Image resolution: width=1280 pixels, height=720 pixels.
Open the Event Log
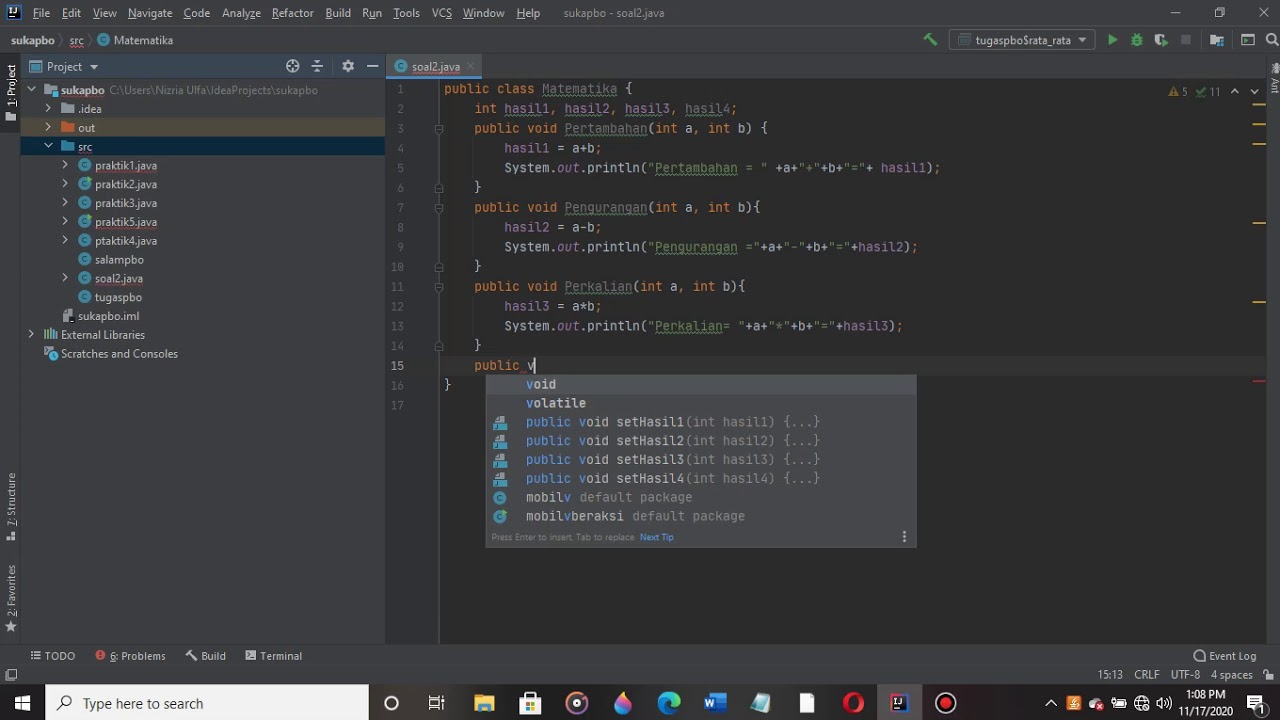tap(1224, 656)
